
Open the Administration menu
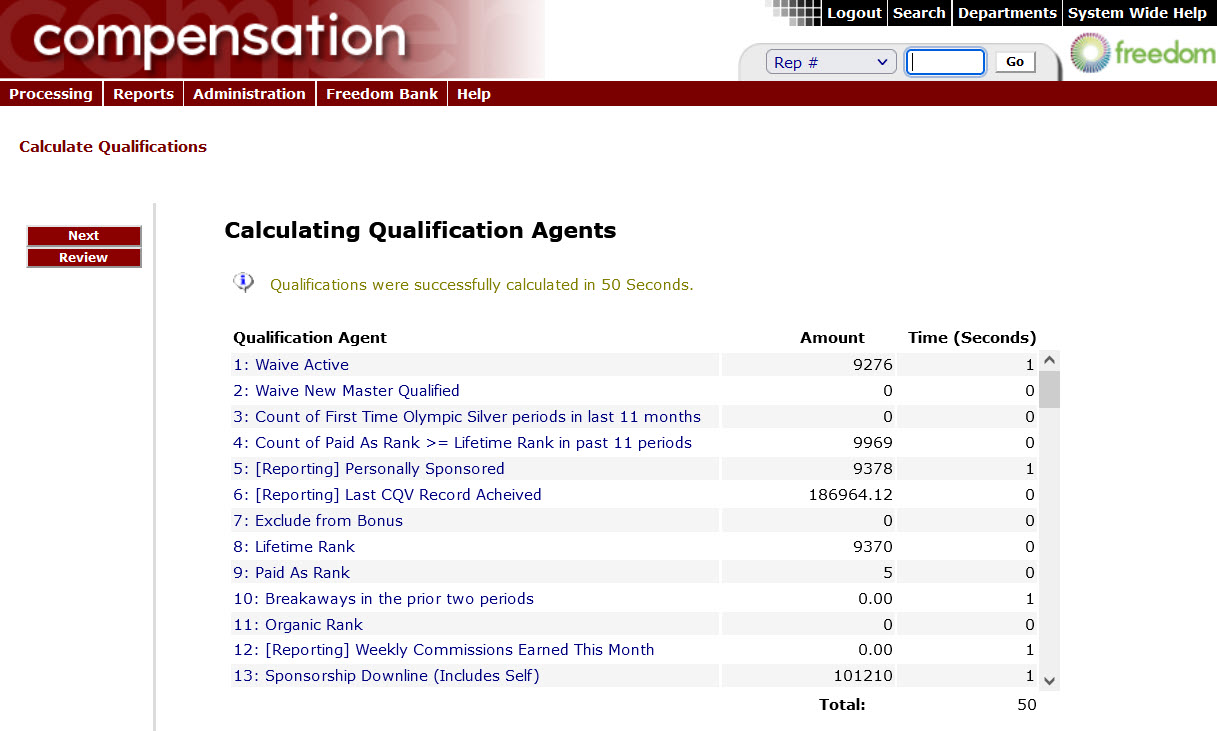tap(249, 94)
